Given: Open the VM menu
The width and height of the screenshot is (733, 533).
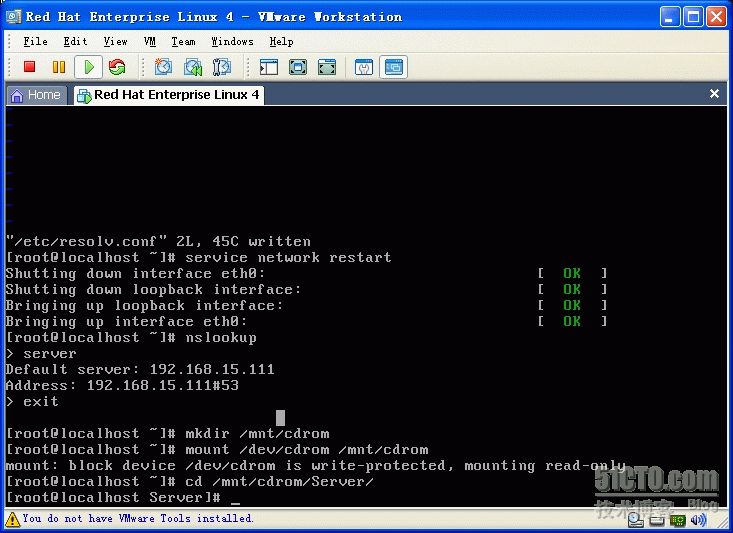Looking at the screenshot, I should click(x=150, y=42).
